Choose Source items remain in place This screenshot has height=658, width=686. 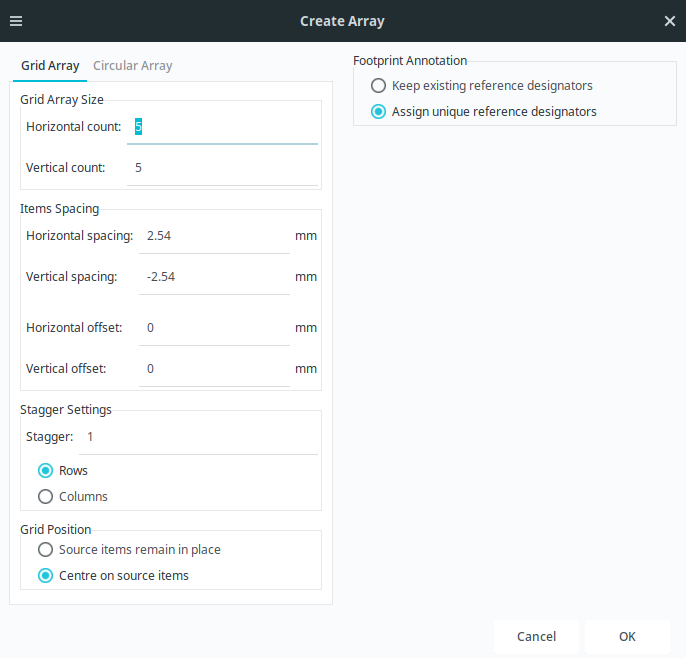(x=45, y=550)
